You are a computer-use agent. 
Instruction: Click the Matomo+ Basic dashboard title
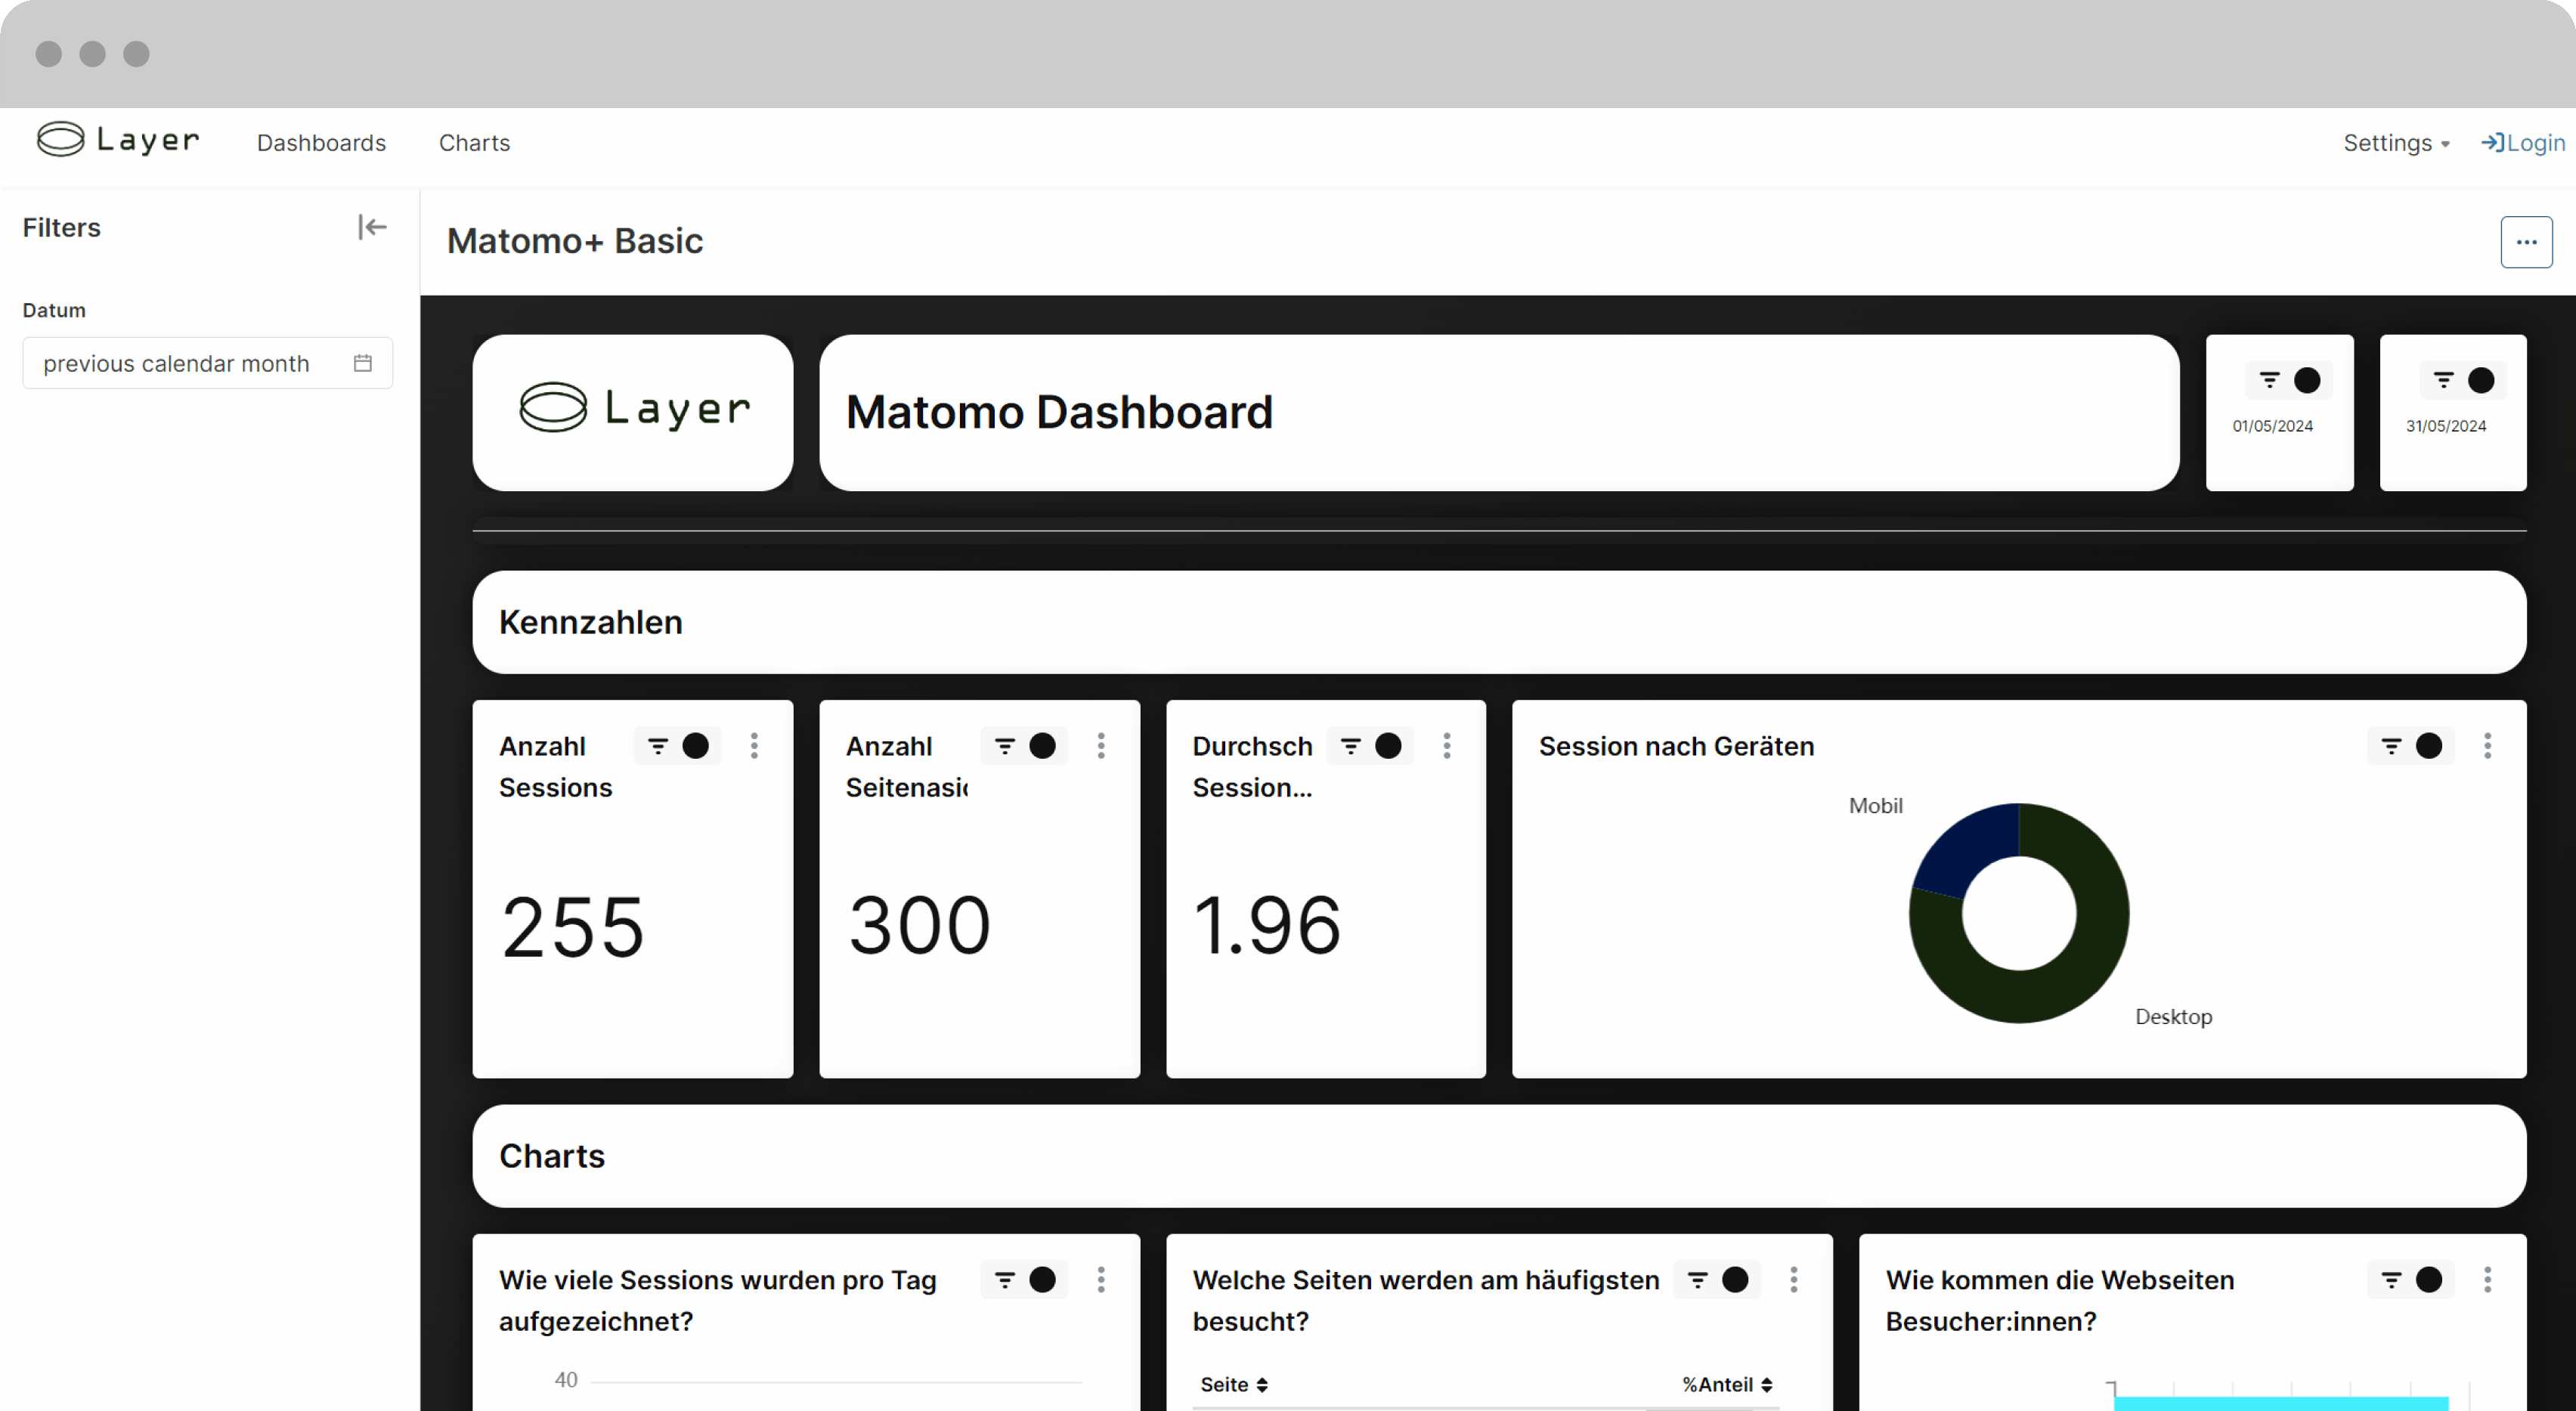tap(574, 241)
